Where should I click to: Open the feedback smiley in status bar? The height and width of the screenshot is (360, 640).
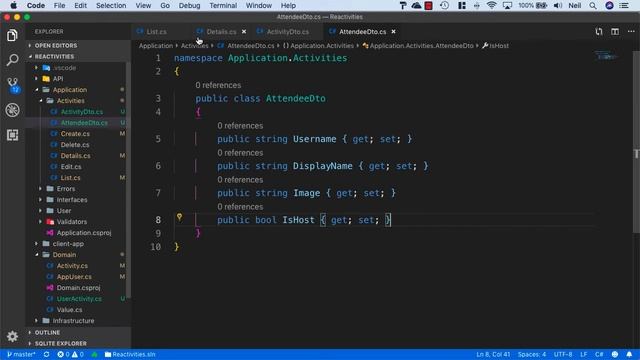click(x=615, y=354)
